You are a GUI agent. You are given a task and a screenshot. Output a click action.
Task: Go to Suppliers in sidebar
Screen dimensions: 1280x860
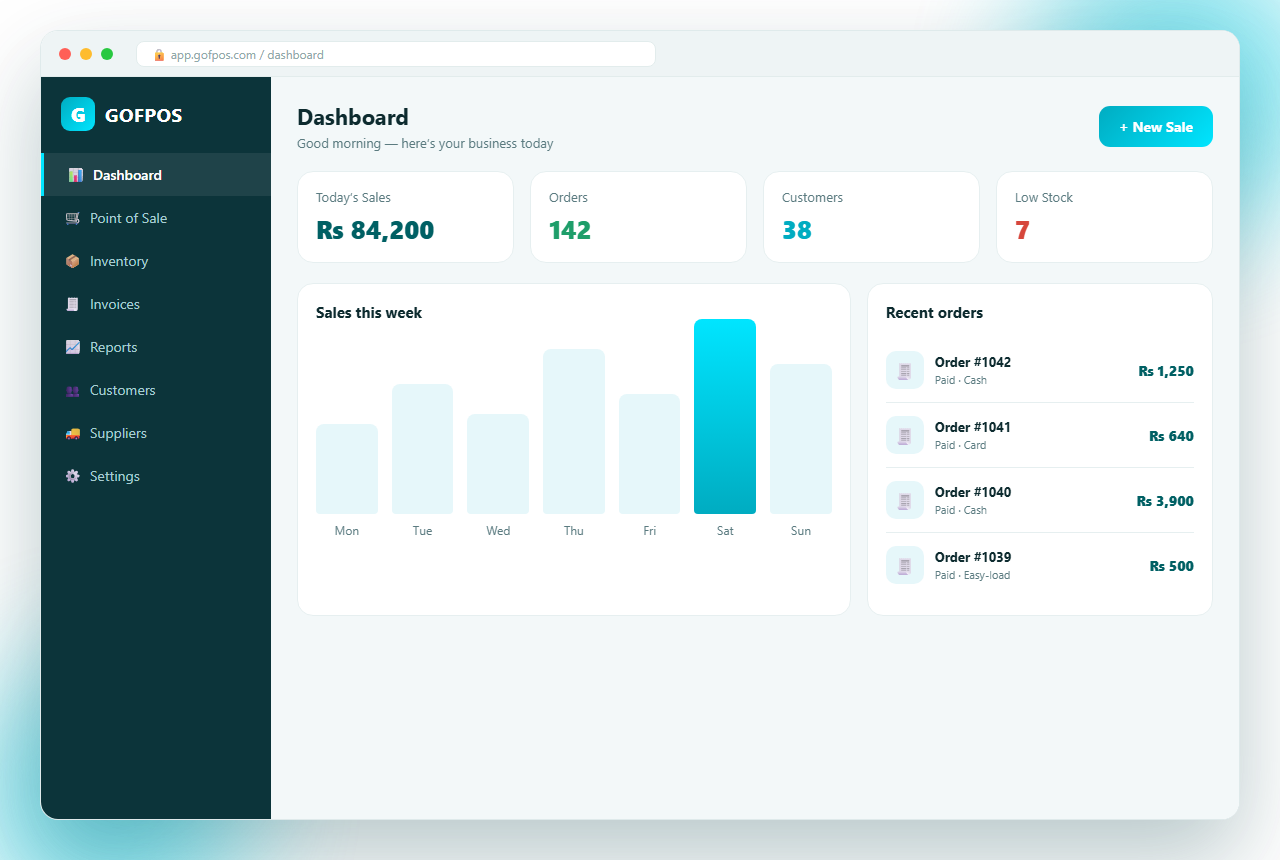click(156, 433)
